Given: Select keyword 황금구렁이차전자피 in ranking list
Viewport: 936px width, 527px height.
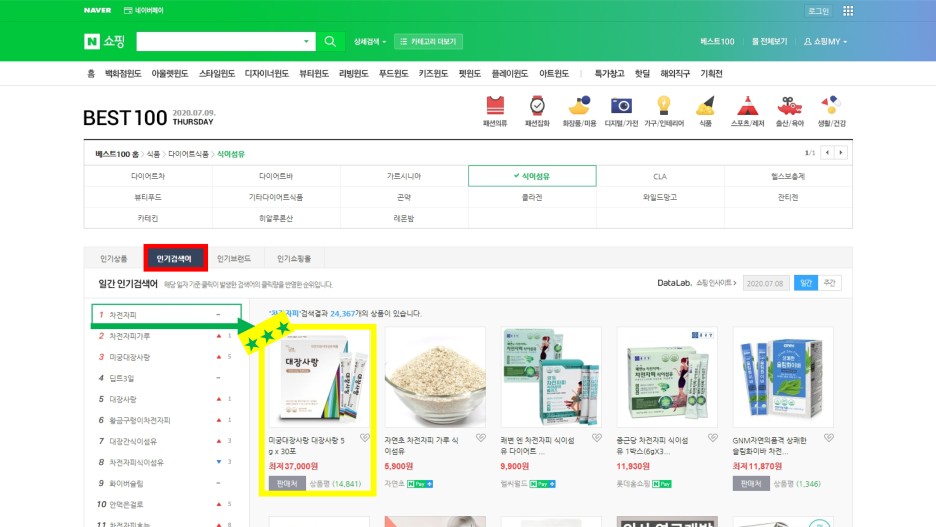Looking at the screenshot, I should (140, 420).
